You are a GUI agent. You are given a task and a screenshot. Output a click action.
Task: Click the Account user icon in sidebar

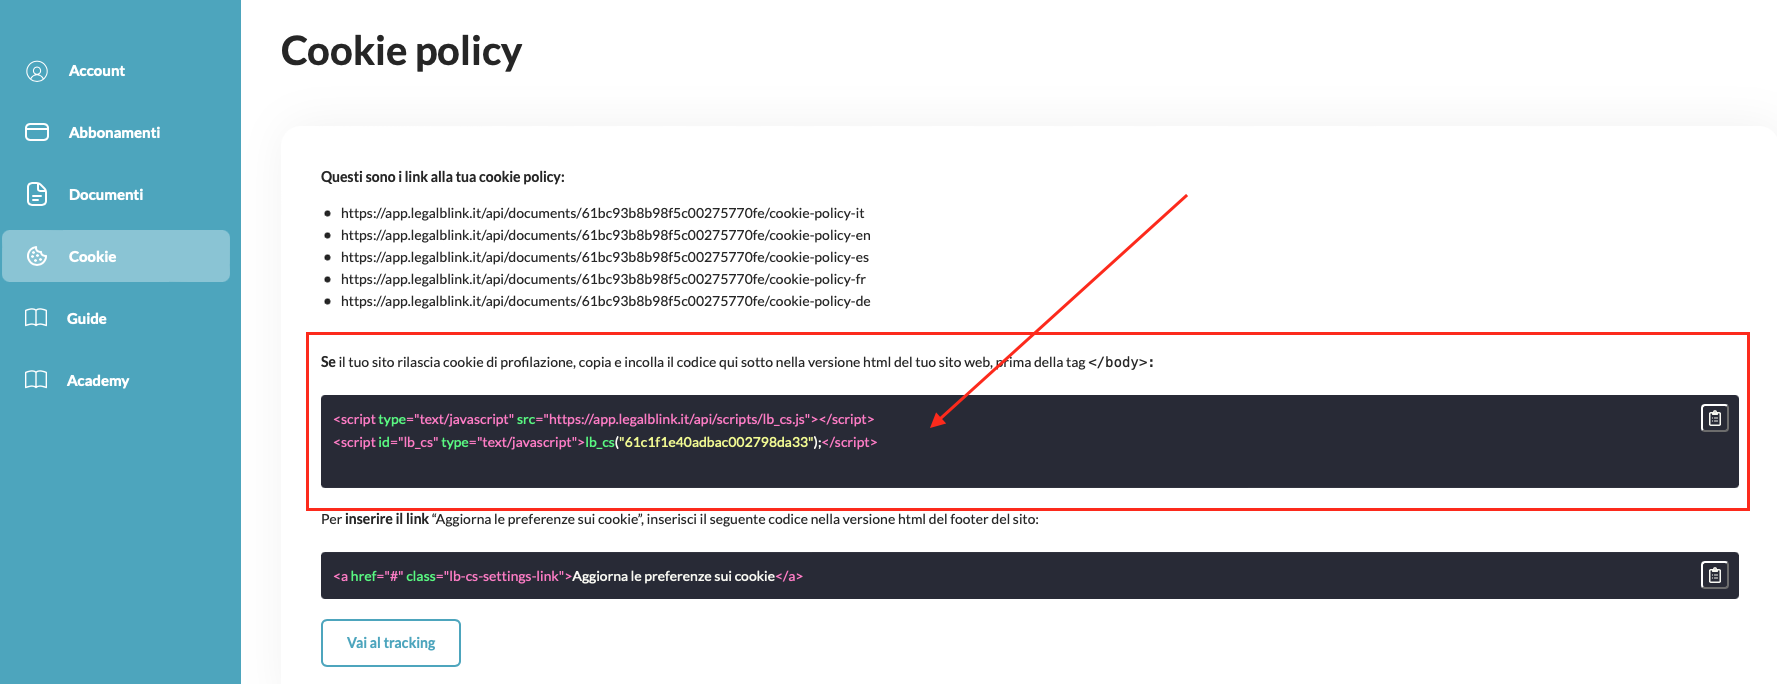tap(37, 71)
